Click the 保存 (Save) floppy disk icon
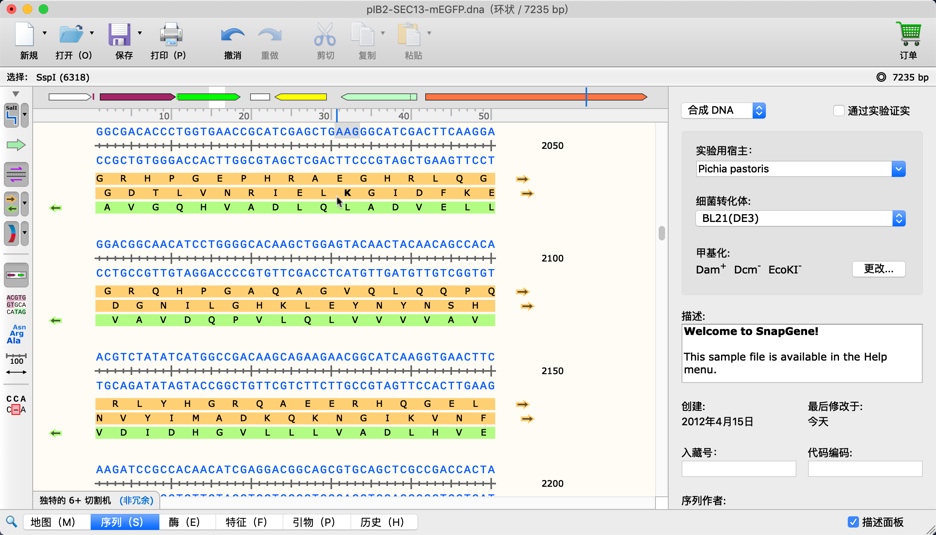The width and height of the screenshot is (936, 535). click(x=120, y=35)
